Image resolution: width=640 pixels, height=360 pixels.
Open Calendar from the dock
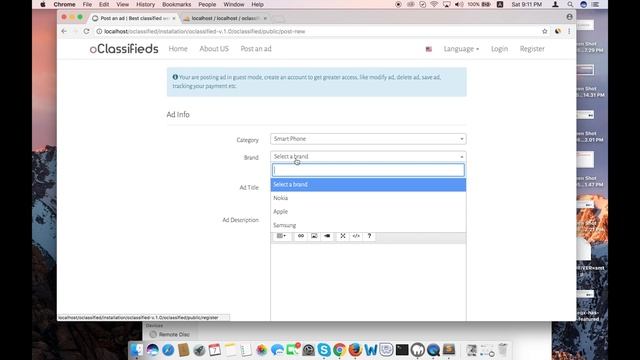pyautogui.click(x=215, y=350)
